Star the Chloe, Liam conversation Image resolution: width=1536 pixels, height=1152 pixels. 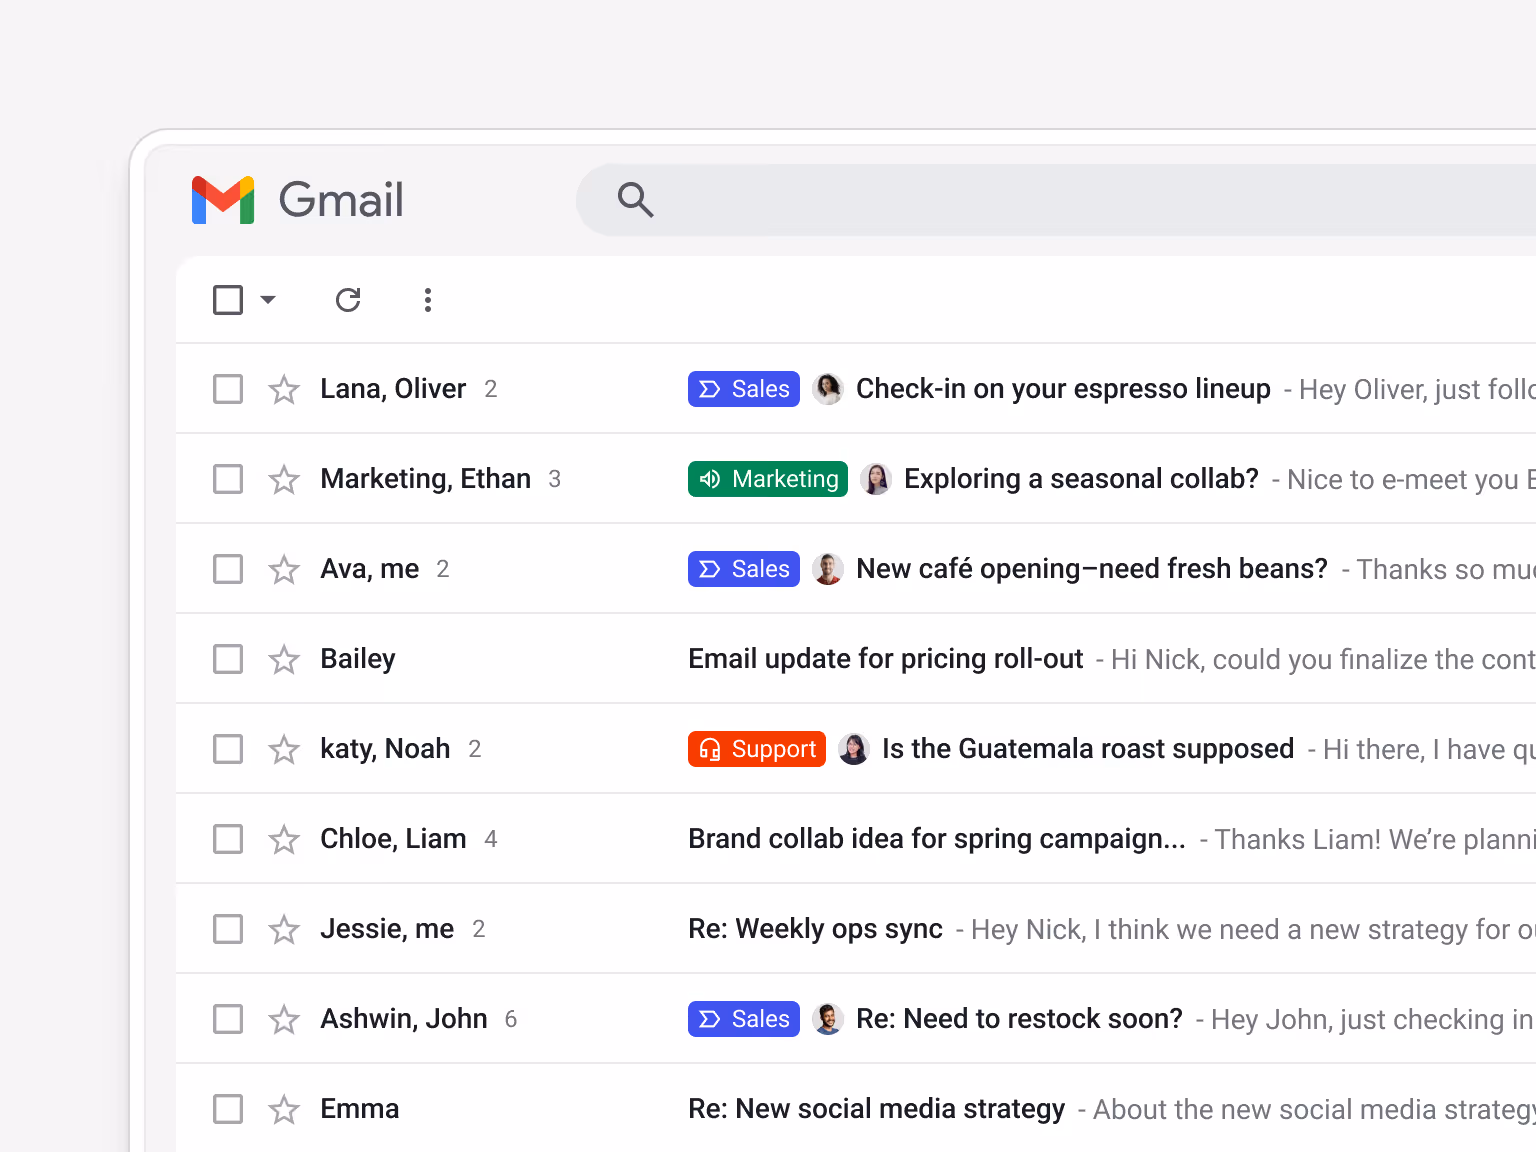[x=284, y=839]
